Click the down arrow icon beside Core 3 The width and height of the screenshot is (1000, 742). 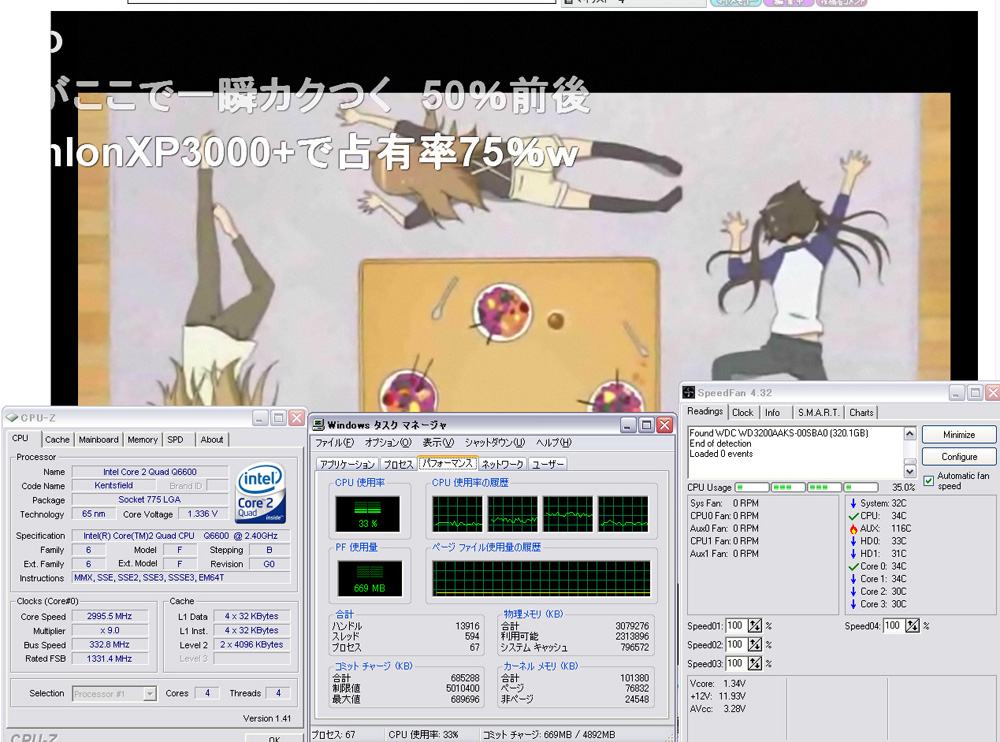point(853,604)
